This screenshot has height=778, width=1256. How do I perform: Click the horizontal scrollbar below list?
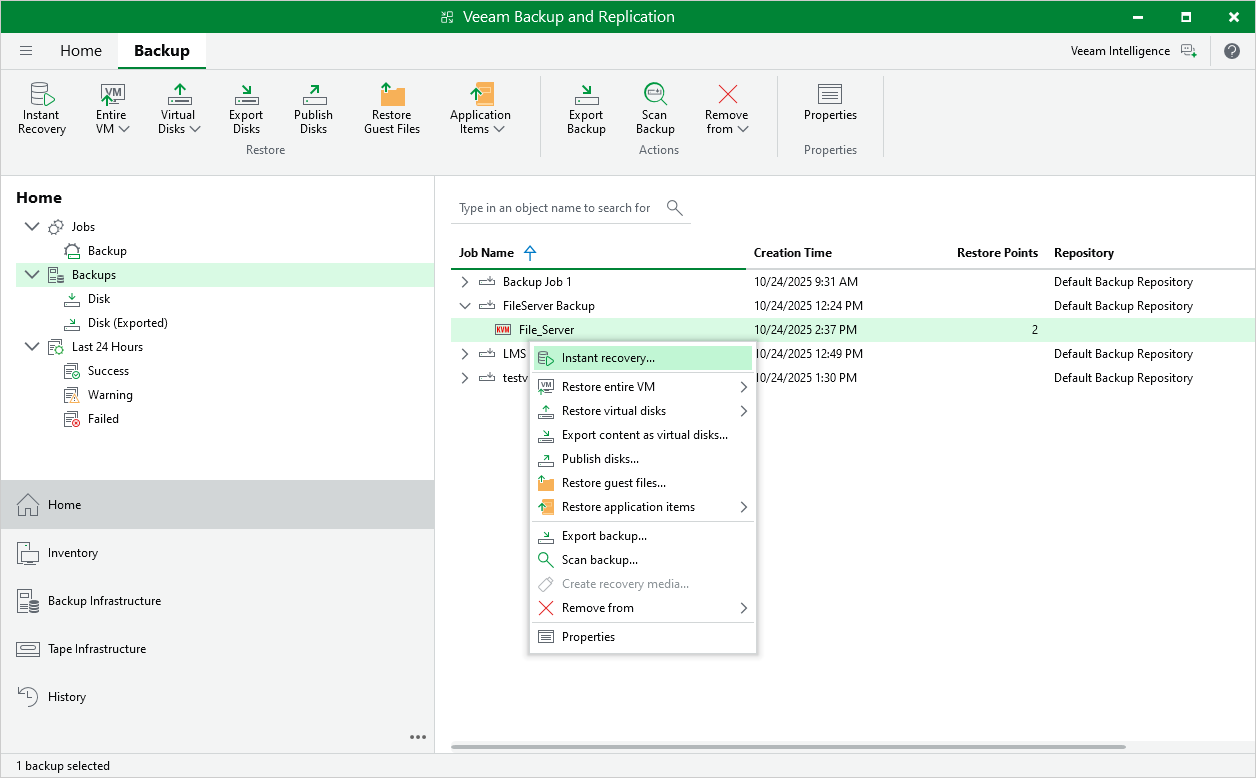click(x=788, y=747)
